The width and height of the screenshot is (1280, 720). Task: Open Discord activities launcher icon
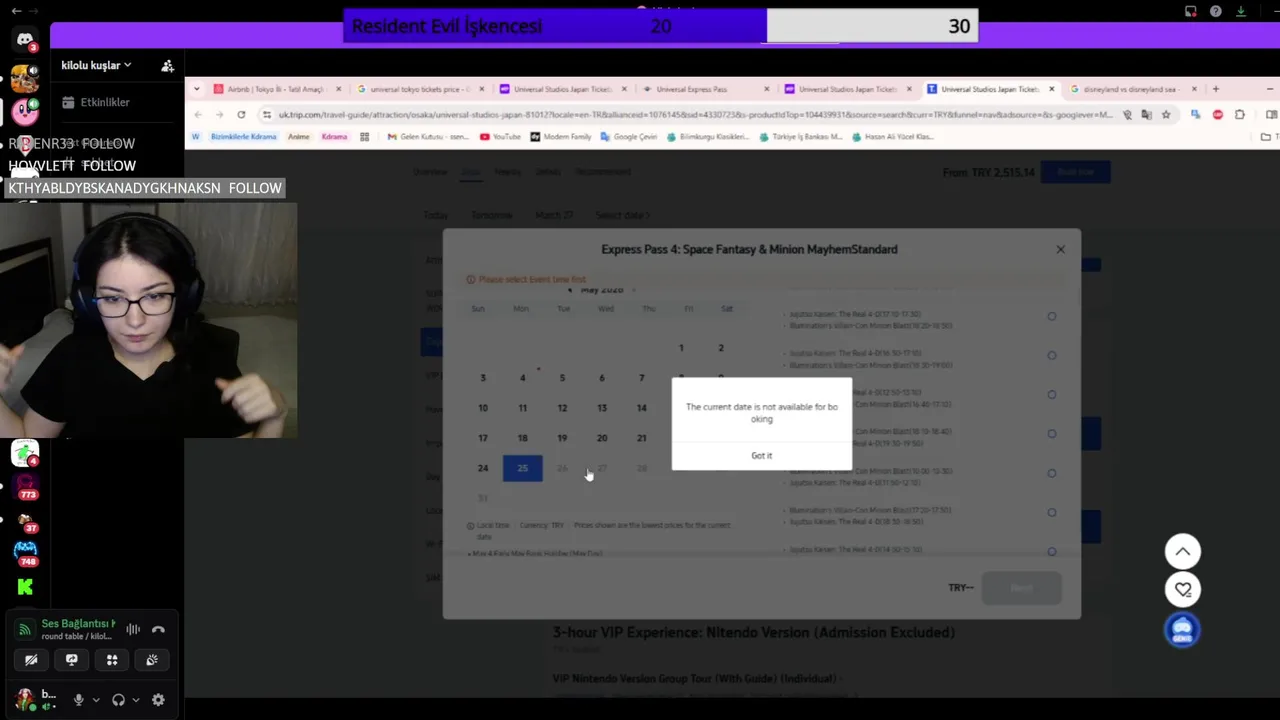point(112,660)
